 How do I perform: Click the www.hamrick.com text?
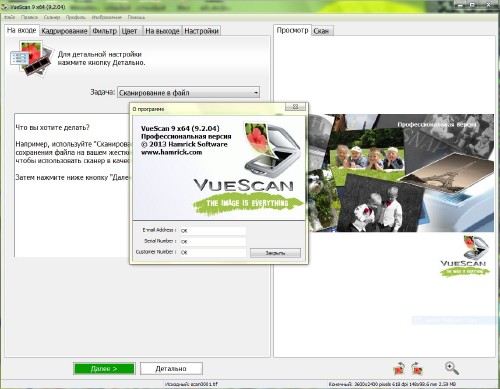(171, 152)
